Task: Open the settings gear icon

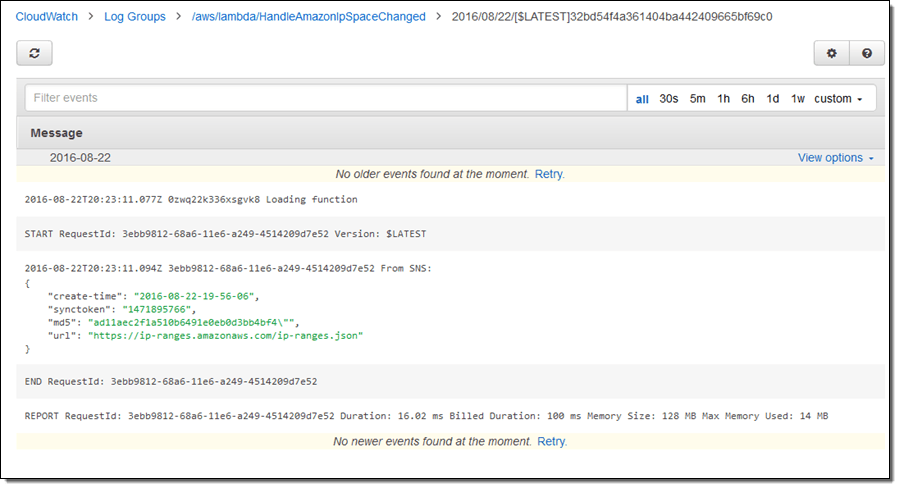Action: point(831,53)
